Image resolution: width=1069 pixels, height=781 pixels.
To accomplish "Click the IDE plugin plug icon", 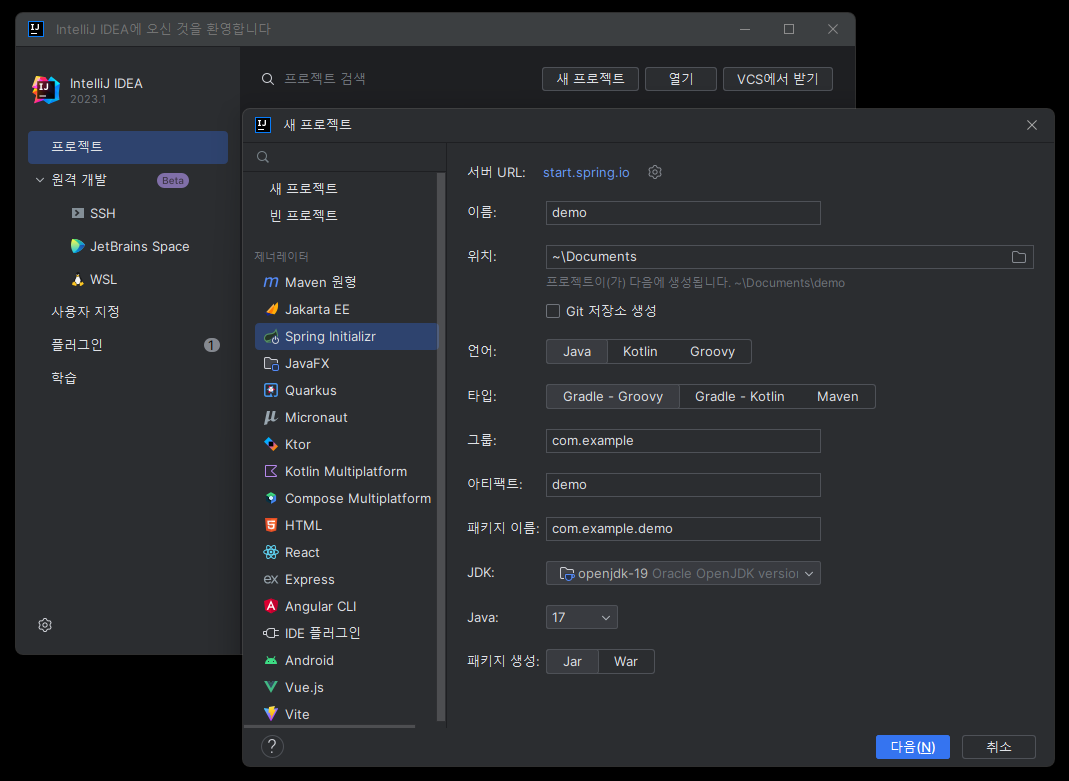I will click(x=271, y=633).
